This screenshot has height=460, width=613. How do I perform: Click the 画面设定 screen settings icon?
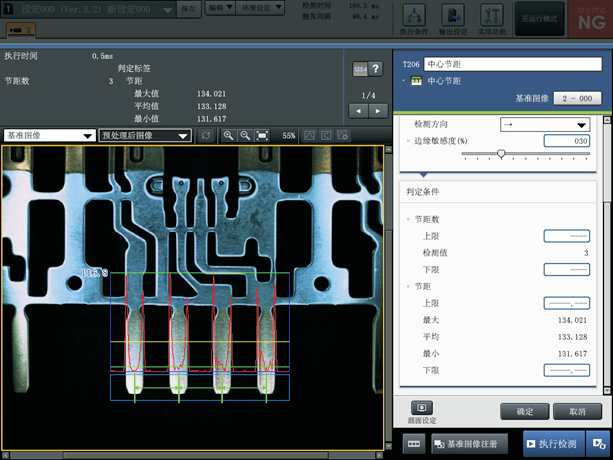tap(421, 409)
